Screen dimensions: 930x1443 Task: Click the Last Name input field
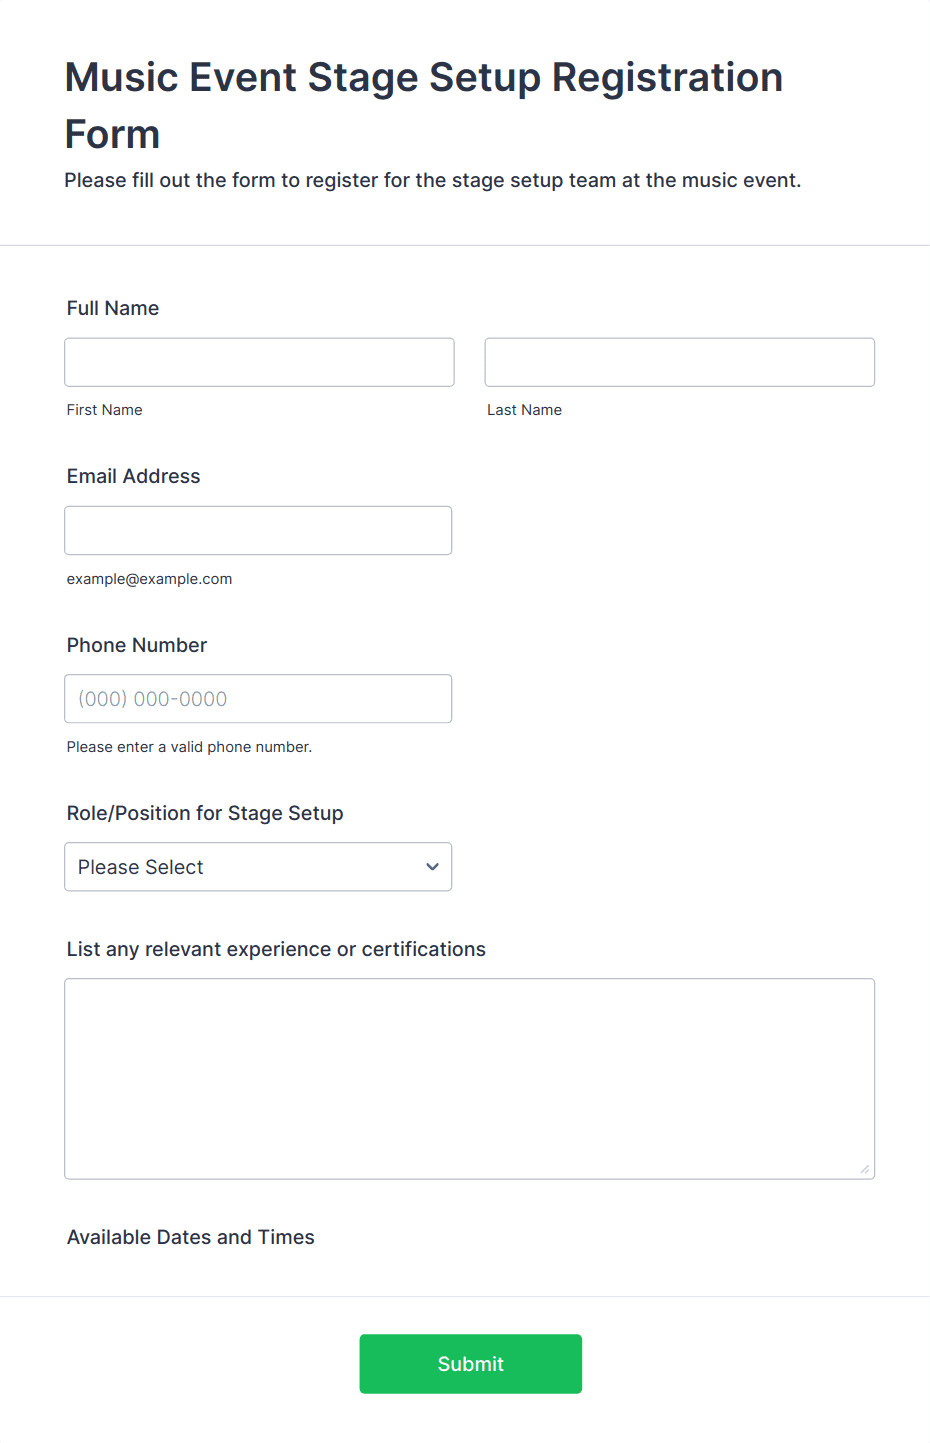(679, 362)
